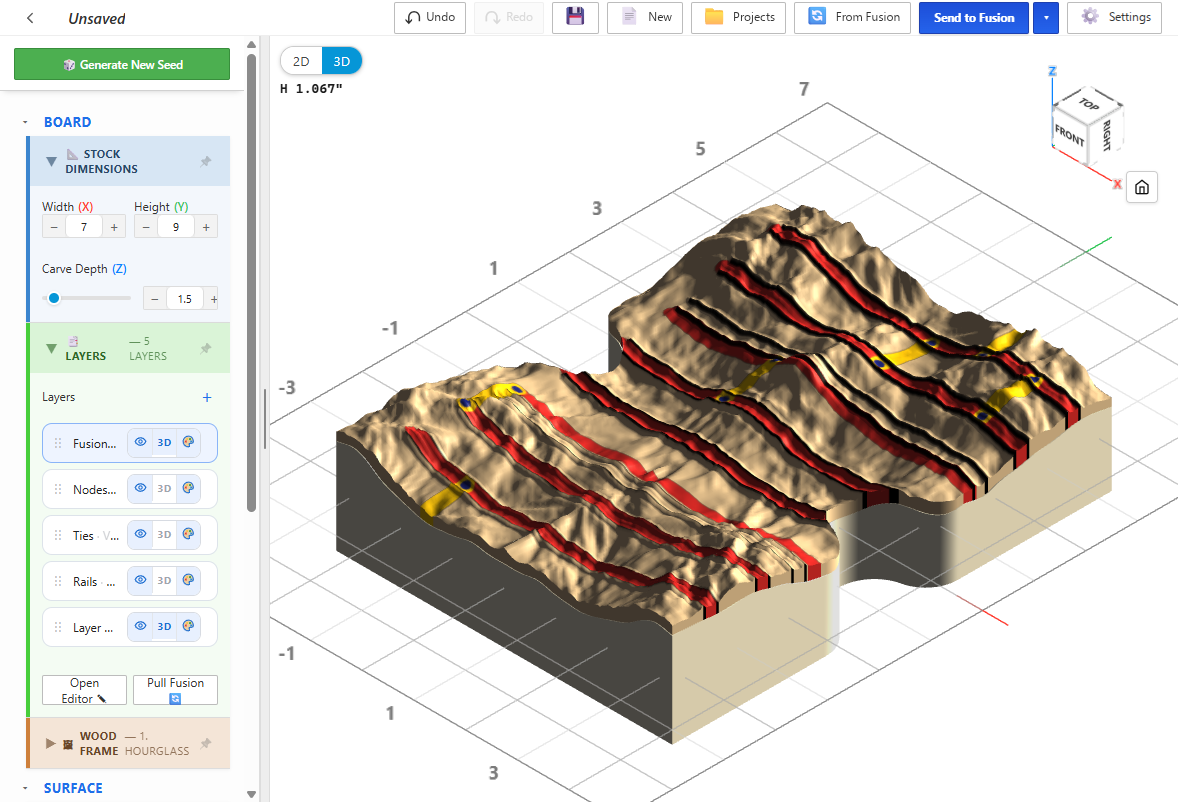Expand the Wood Frame section
The height and width of the screenshot is (802, 1178).
(x=50, y=743)
